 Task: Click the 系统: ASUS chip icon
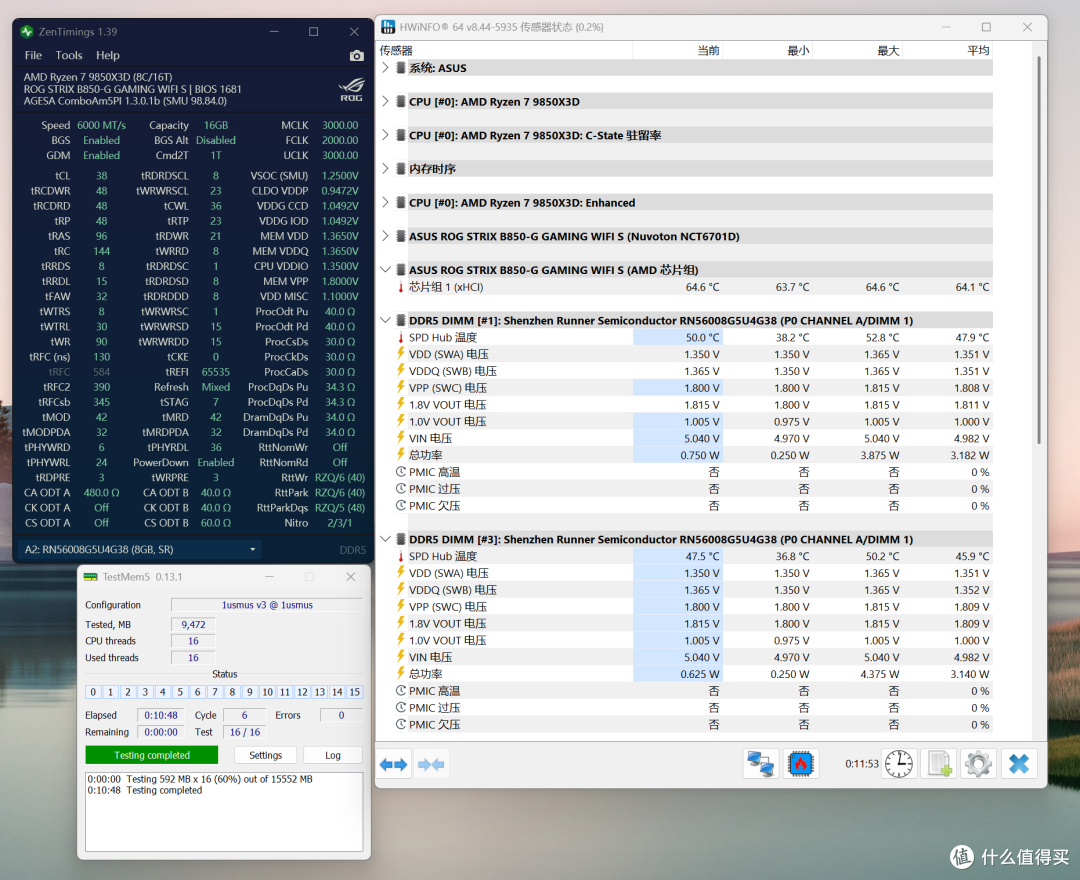pos(400,67)
